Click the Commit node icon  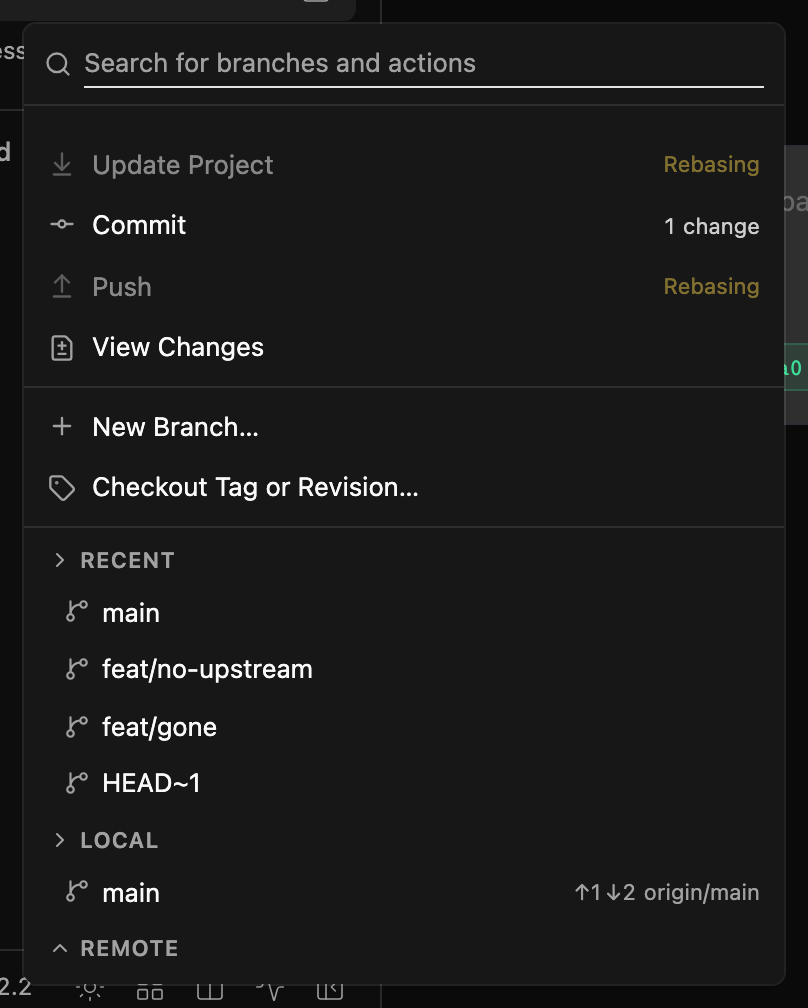[x=62, y=224]
